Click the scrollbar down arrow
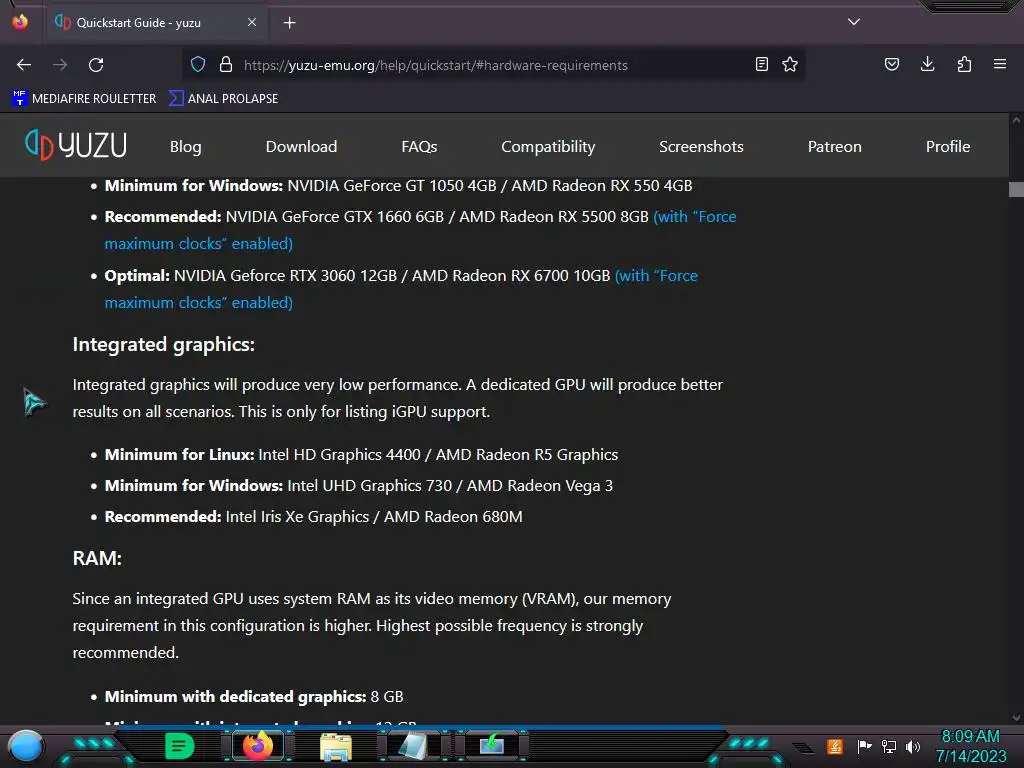This screenshot has width=1024, height=768. pos(1016,717)
